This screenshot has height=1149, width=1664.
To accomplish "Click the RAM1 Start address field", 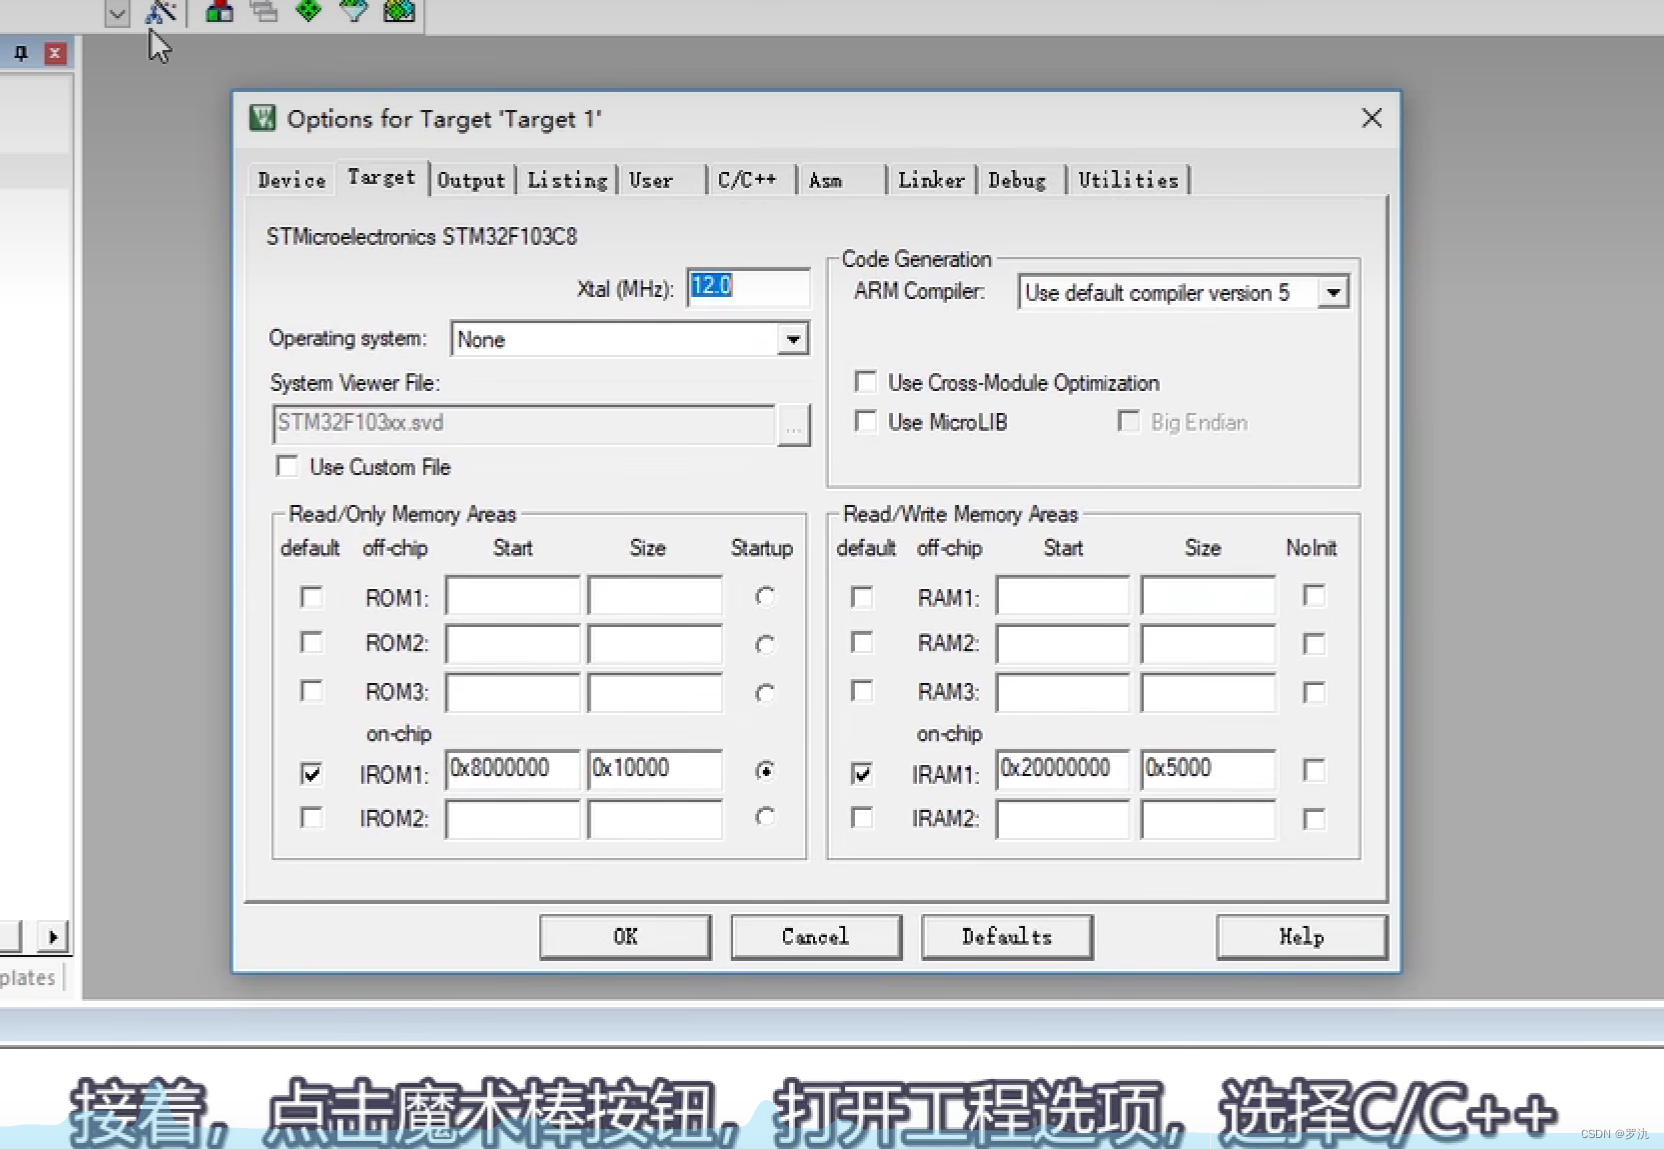I will [1063, 595].
